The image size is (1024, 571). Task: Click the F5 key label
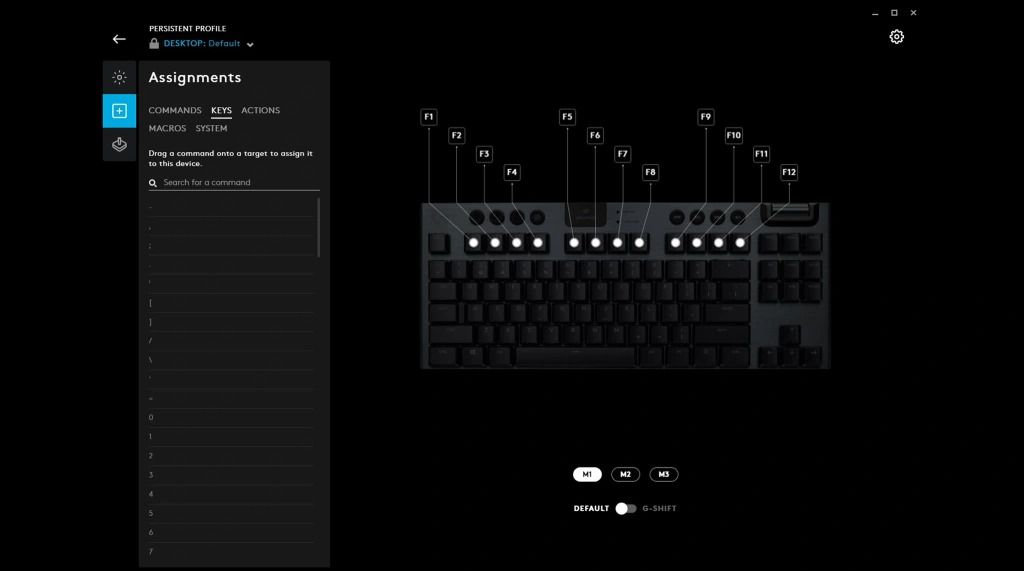click(x=567, y=117)
